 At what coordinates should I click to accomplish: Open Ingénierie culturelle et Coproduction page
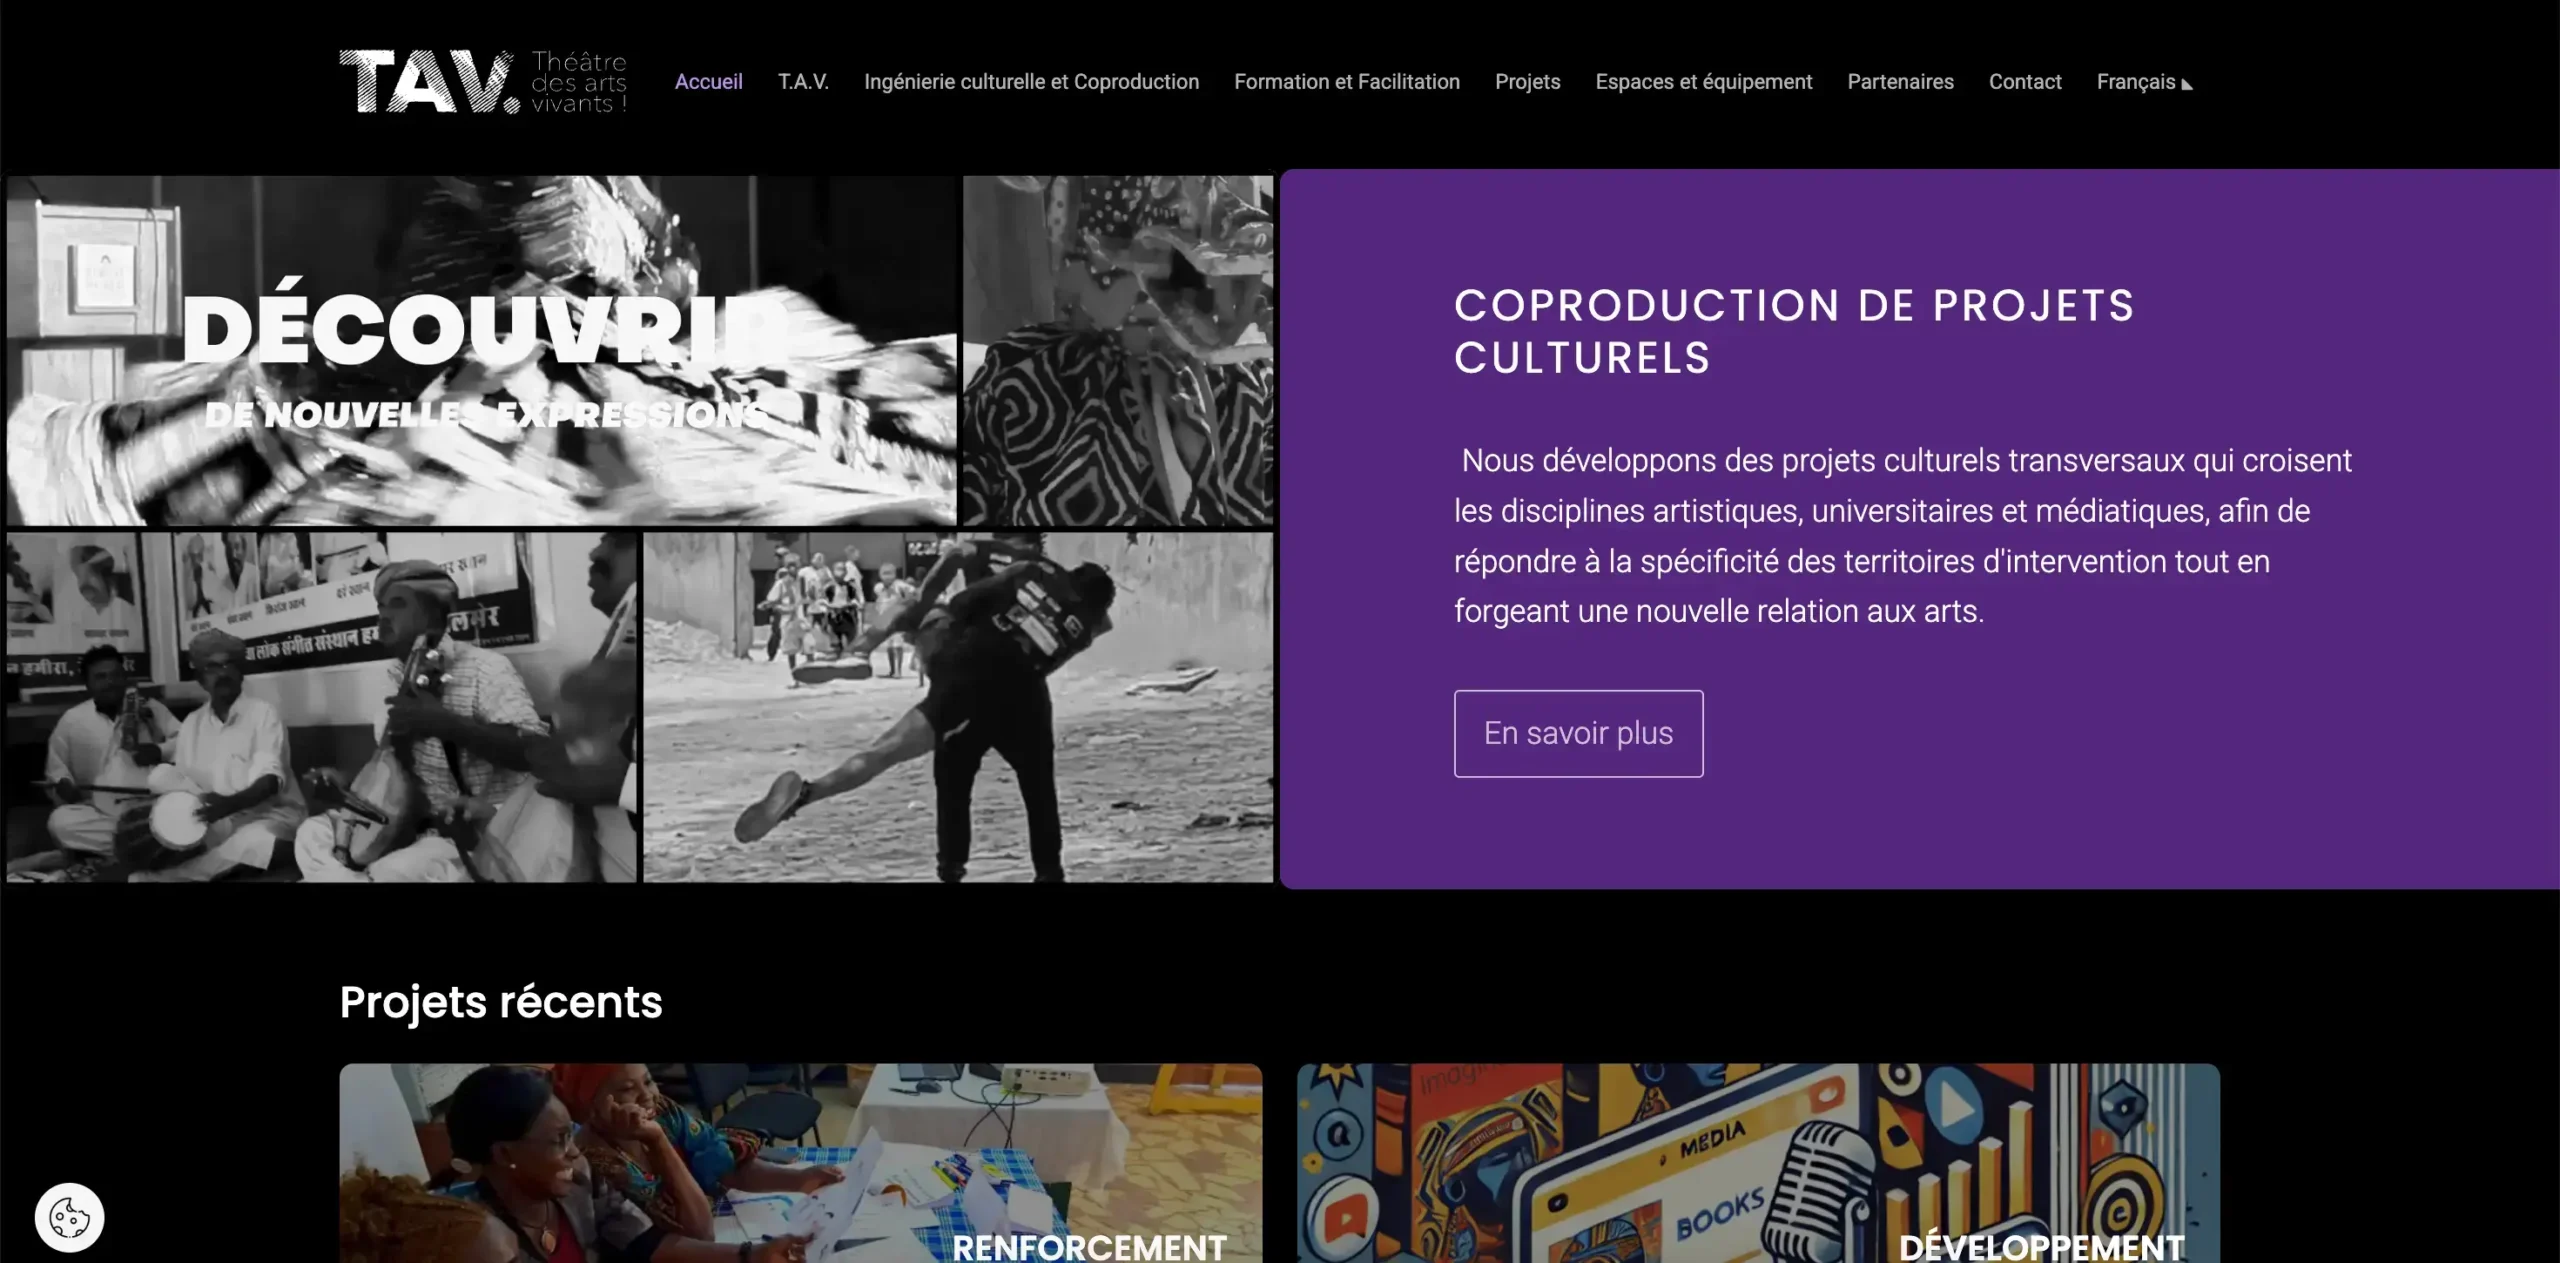(x=1031, y=82)
